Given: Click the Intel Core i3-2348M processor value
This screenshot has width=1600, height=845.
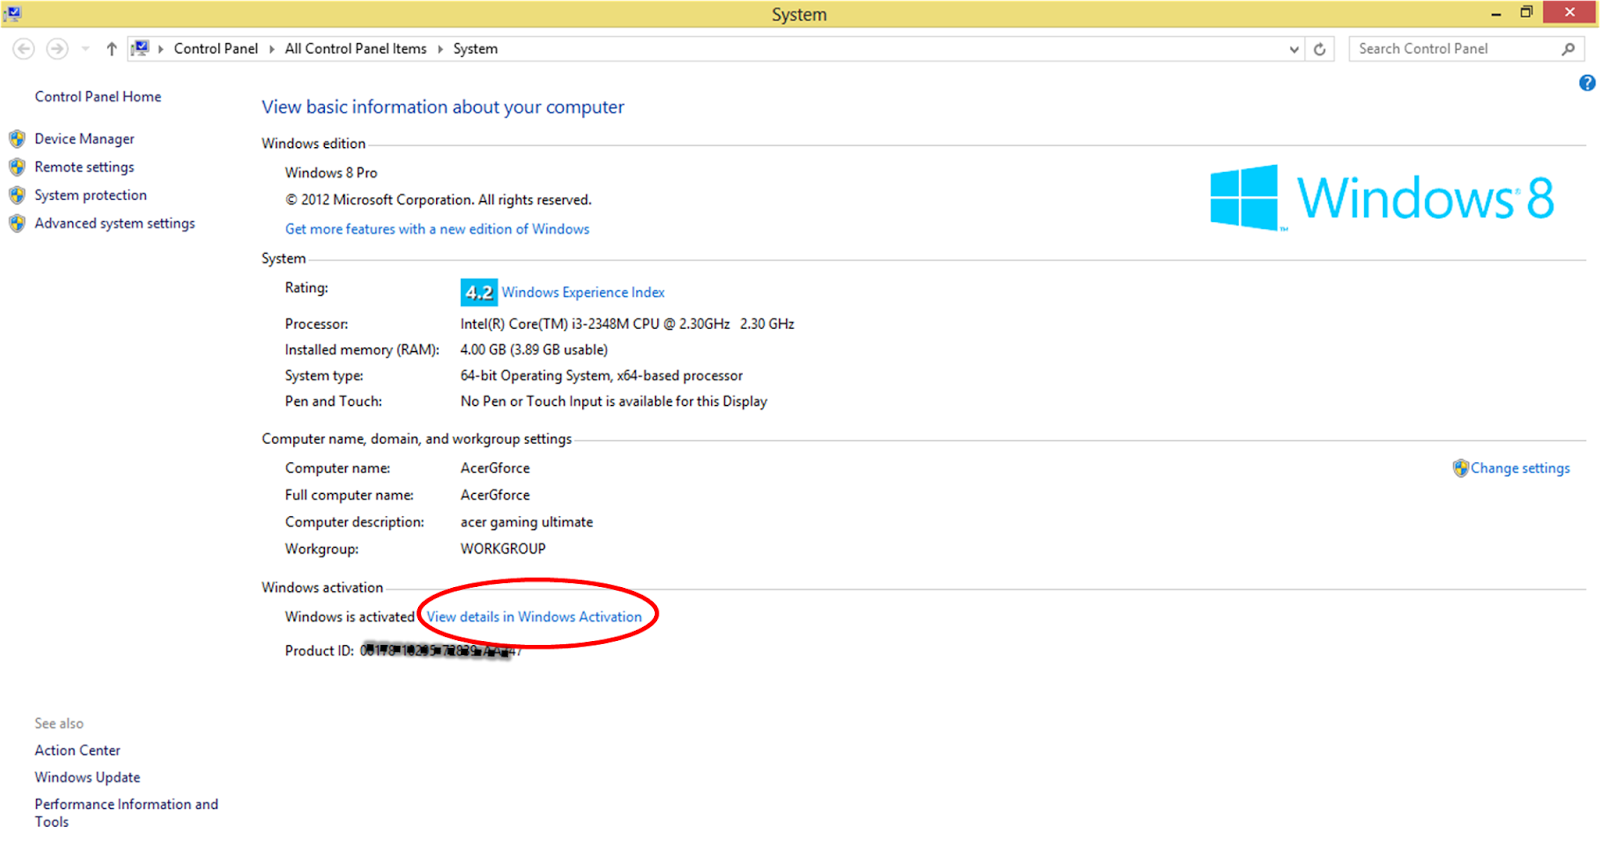Looking at the screenshot, I should click(x=627, y=324).
